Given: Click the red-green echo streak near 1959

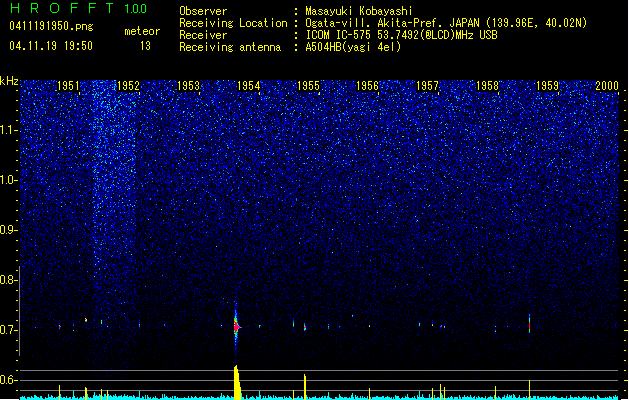Looking at the screenshot, I should pos(530,324).
